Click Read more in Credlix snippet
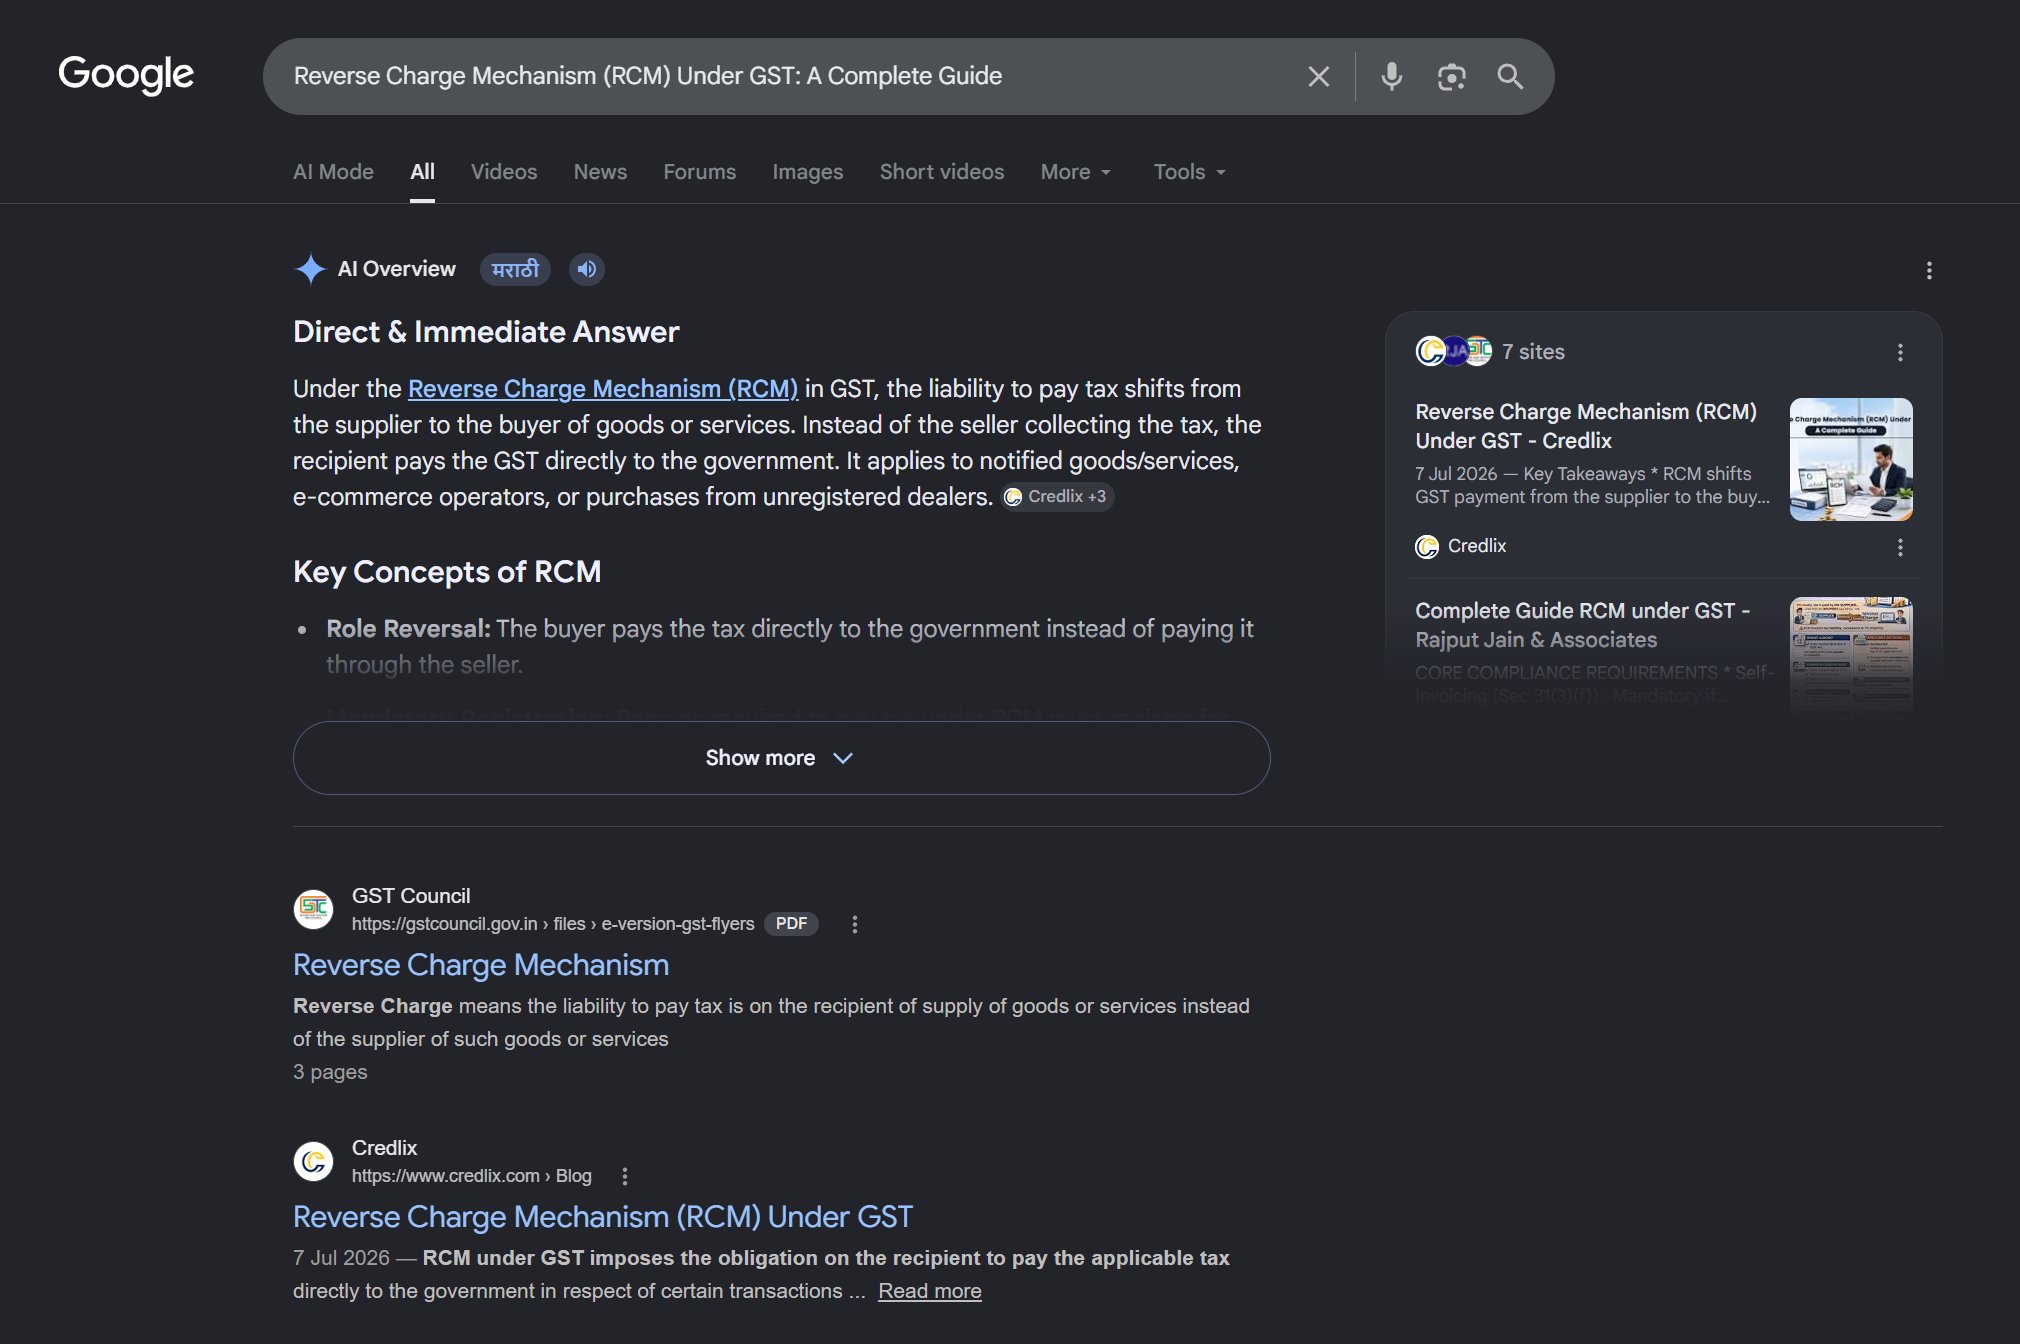 point(930,1291)
